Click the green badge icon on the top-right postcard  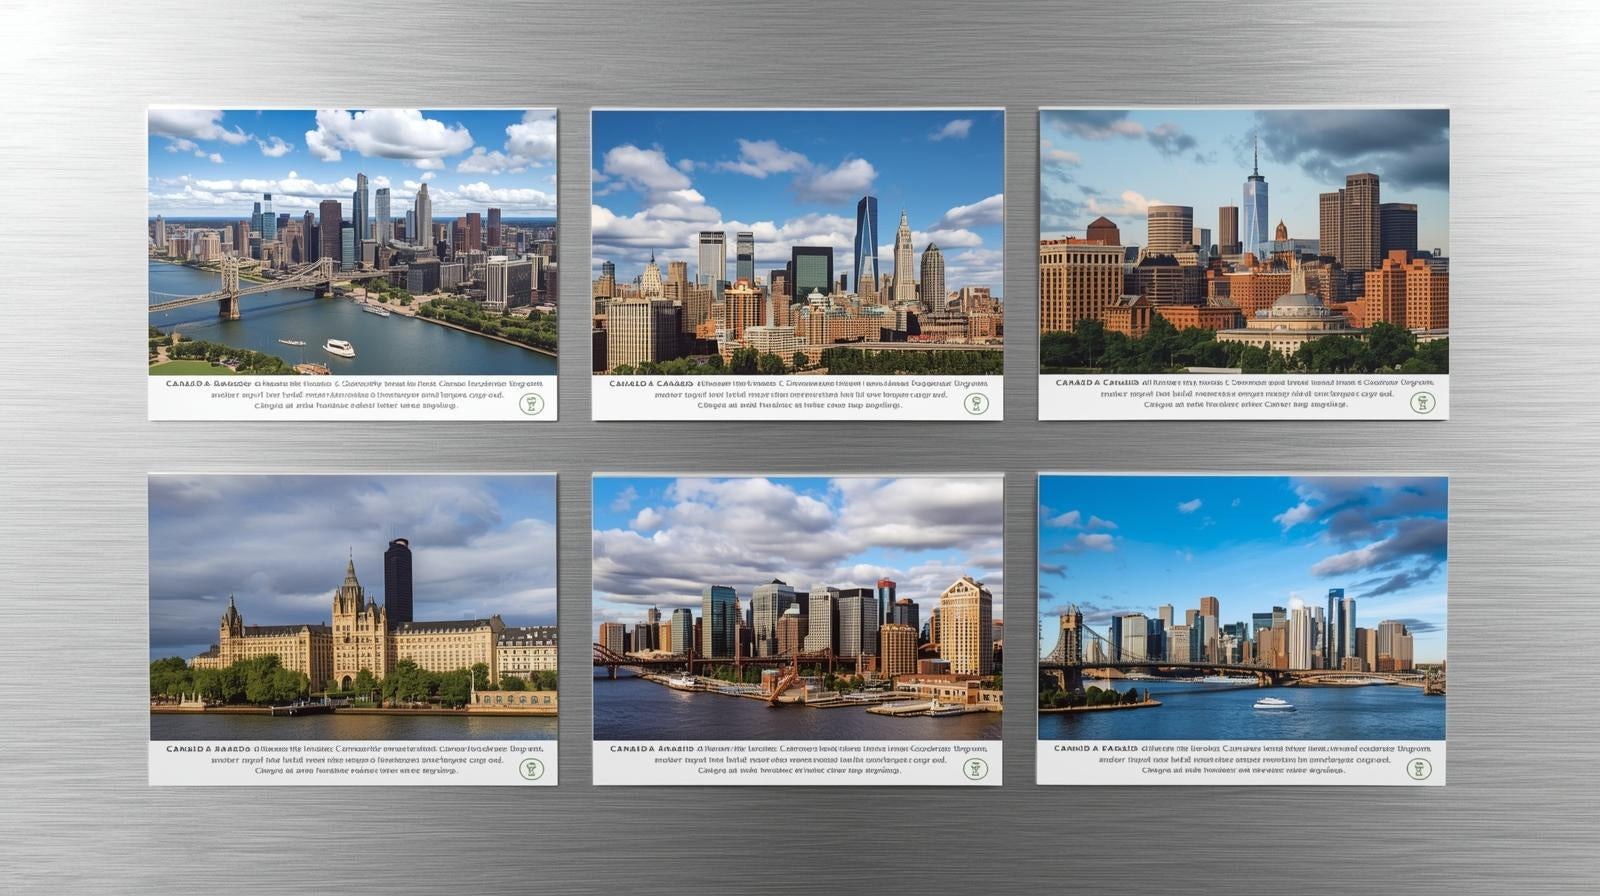[1421, 403]
